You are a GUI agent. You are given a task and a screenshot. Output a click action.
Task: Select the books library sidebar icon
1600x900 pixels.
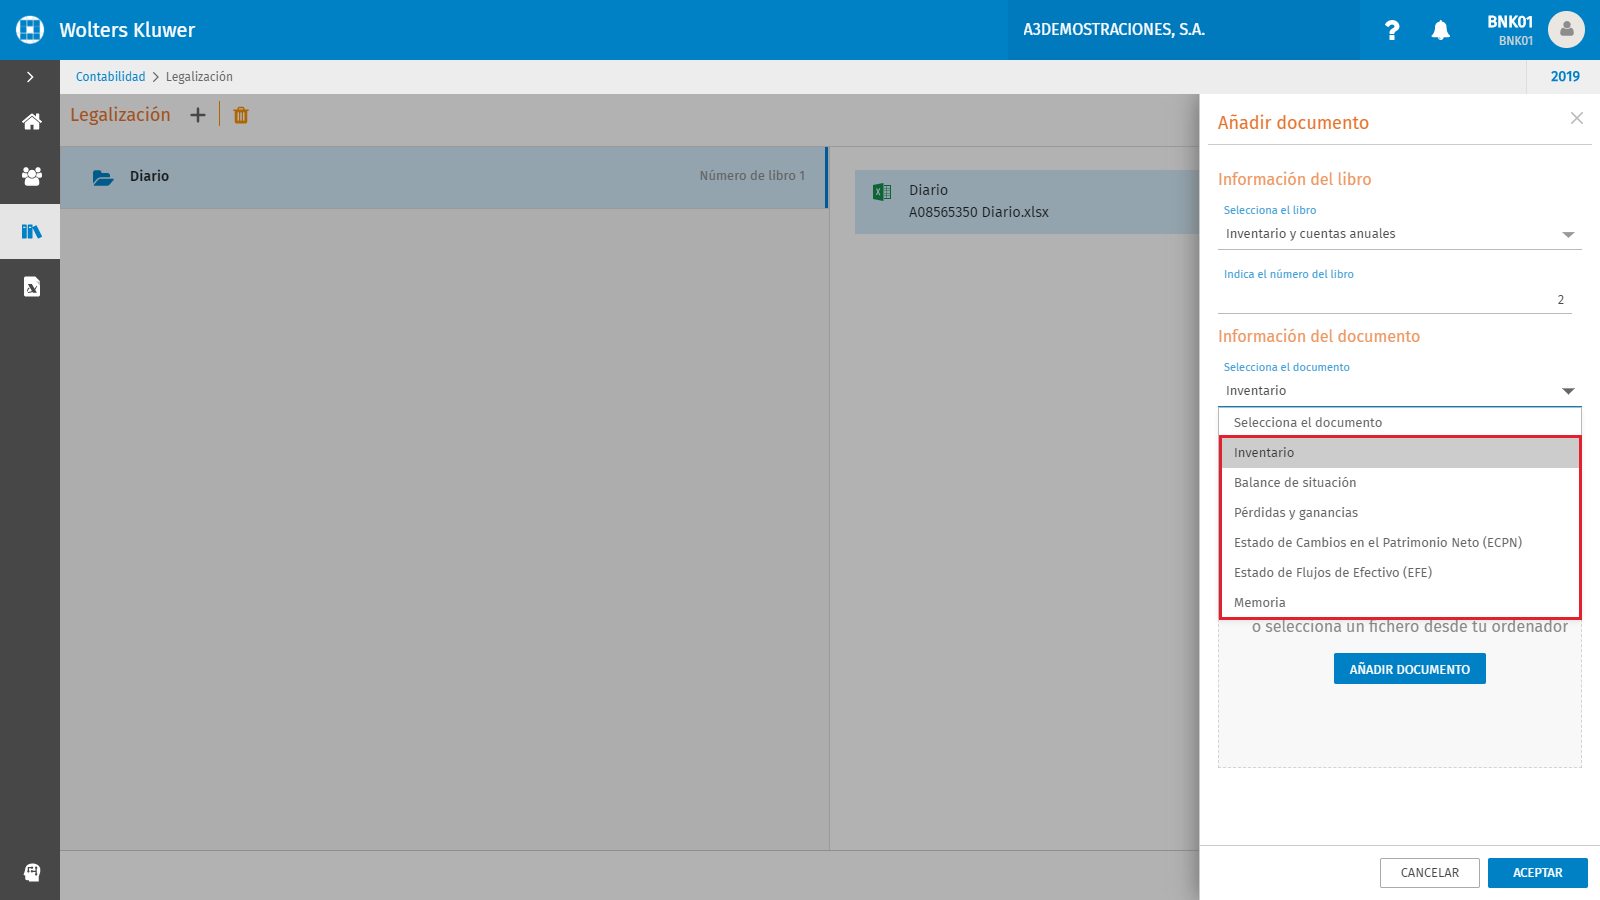click(31, 232)
